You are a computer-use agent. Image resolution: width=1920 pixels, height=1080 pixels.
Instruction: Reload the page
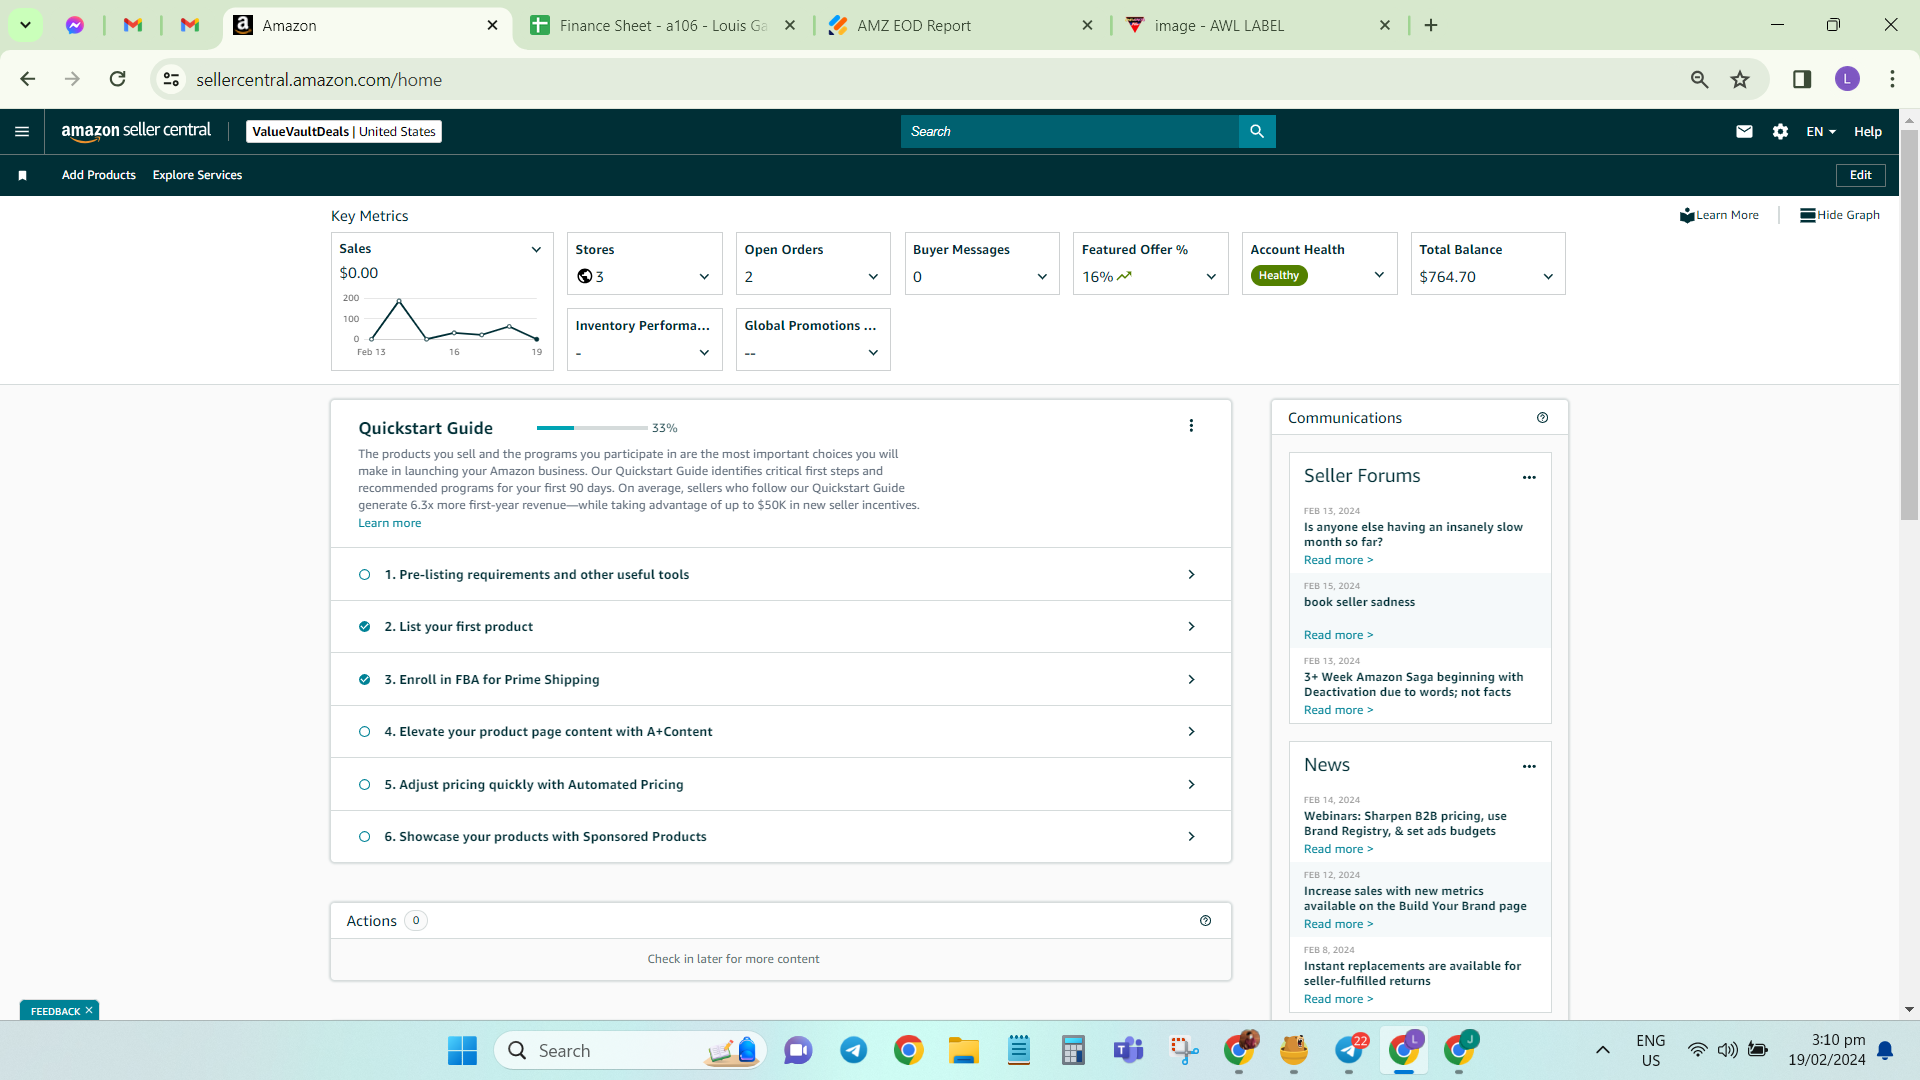click(117, 79)
